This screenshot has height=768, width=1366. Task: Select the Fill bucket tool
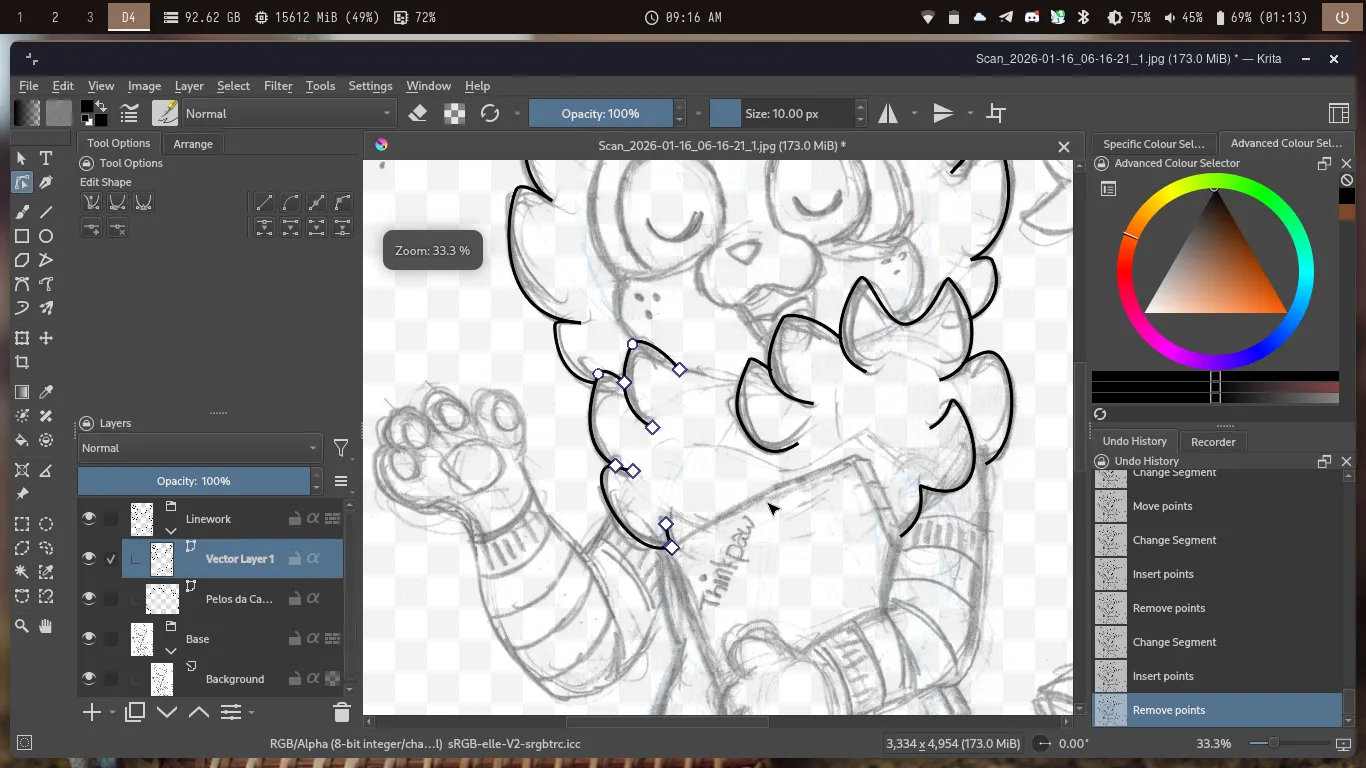[x=22, y=440]
